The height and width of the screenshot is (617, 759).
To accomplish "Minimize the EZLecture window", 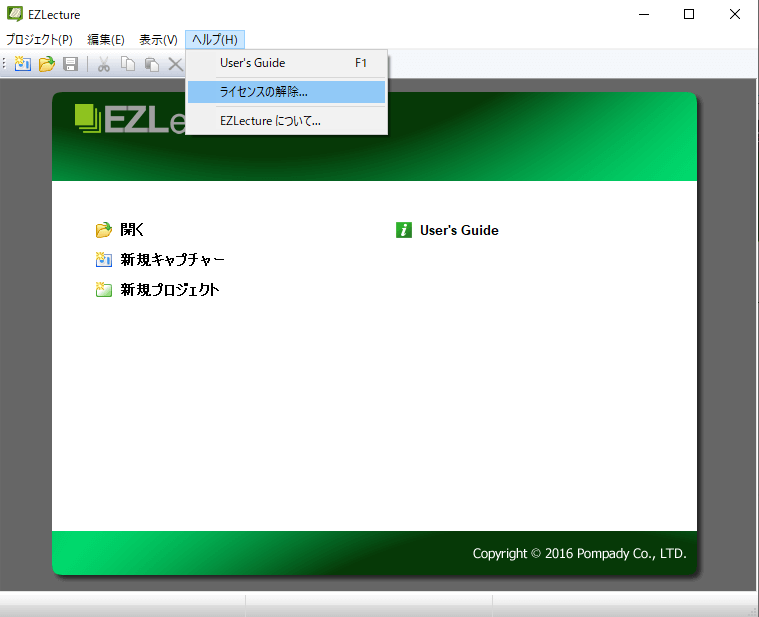I will 644,15.
